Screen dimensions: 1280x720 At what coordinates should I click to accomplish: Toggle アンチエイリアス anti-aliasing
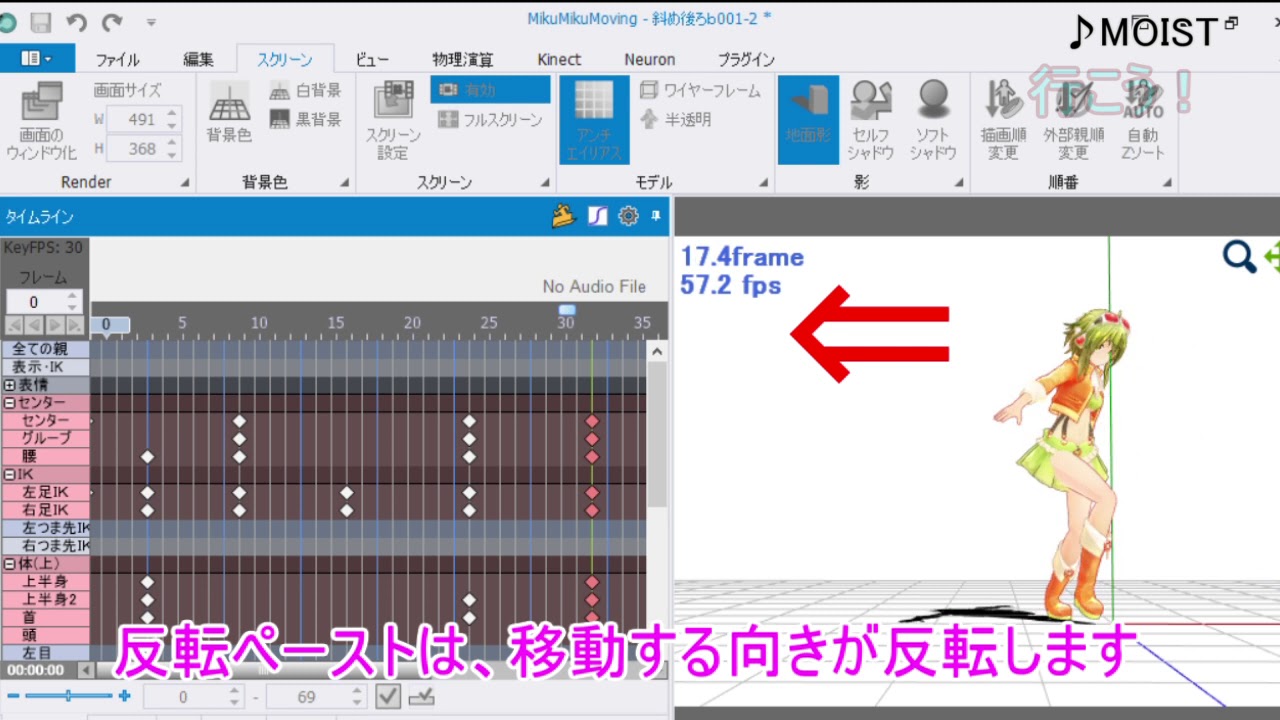[593, 121]
